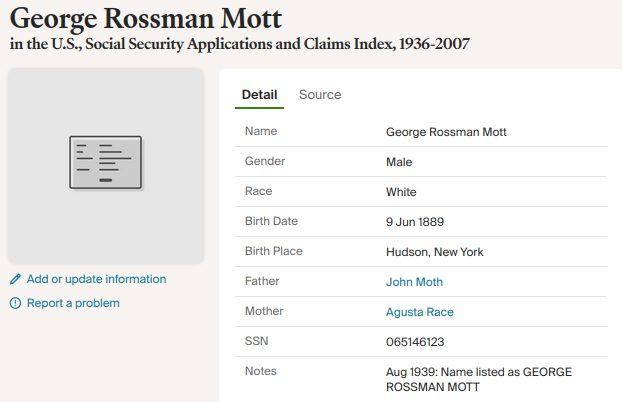This screenshot has width=622, height=402.
Task: Click the Report a problem link
Action: 73,303
